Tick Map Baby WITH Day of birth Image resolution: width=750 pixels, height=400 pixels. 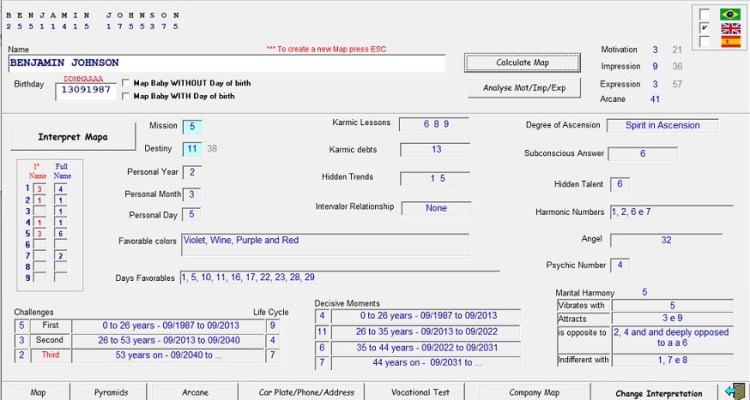point(125,97)
